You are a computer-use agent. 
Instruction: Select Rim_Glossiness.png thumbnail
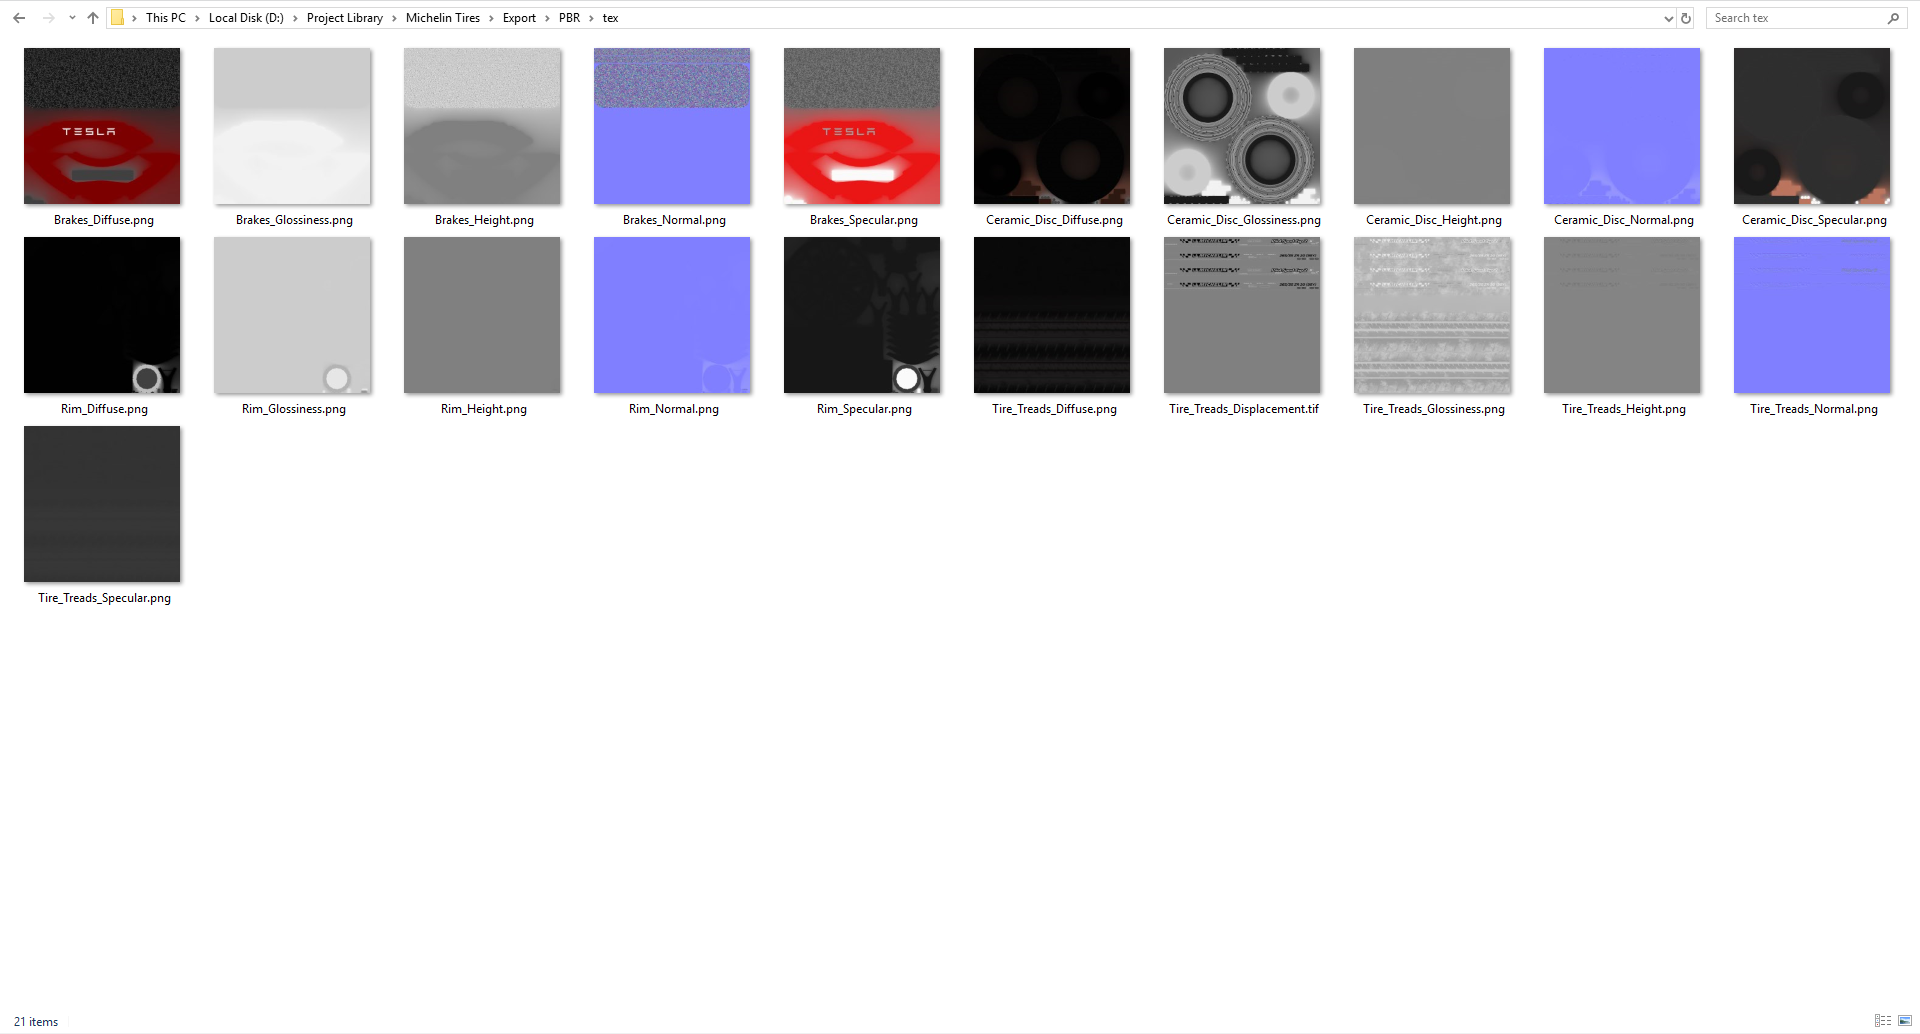tap(292, 315)
